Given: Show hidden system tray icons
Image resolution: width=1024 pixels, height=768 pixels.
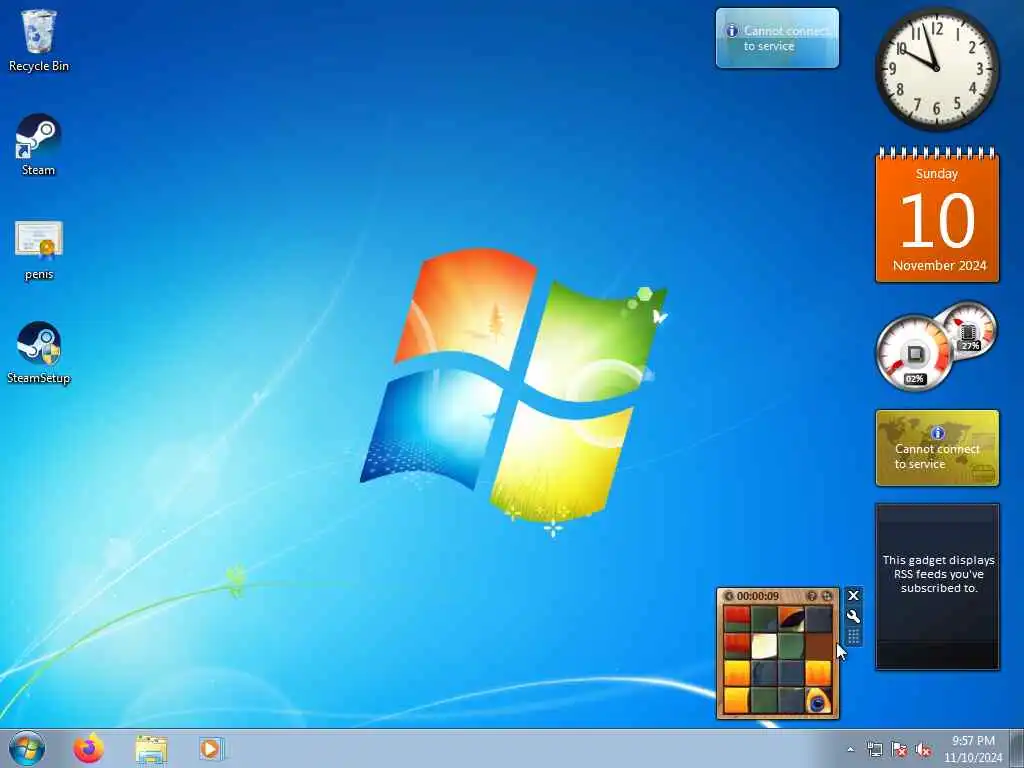Looking at the screenshot, I should (x=850, y=749).
